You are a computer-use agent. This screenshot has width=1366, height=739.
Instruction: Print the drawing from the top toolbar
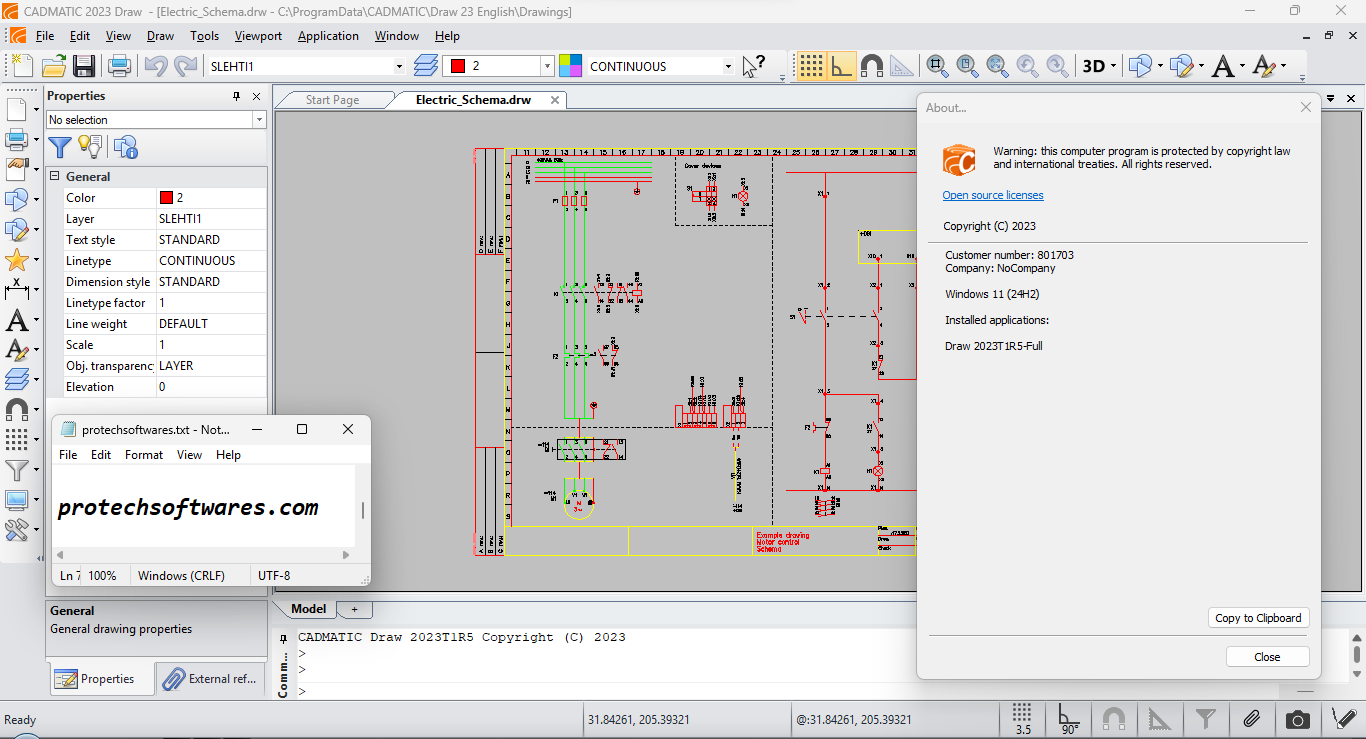tap(120, 66)
